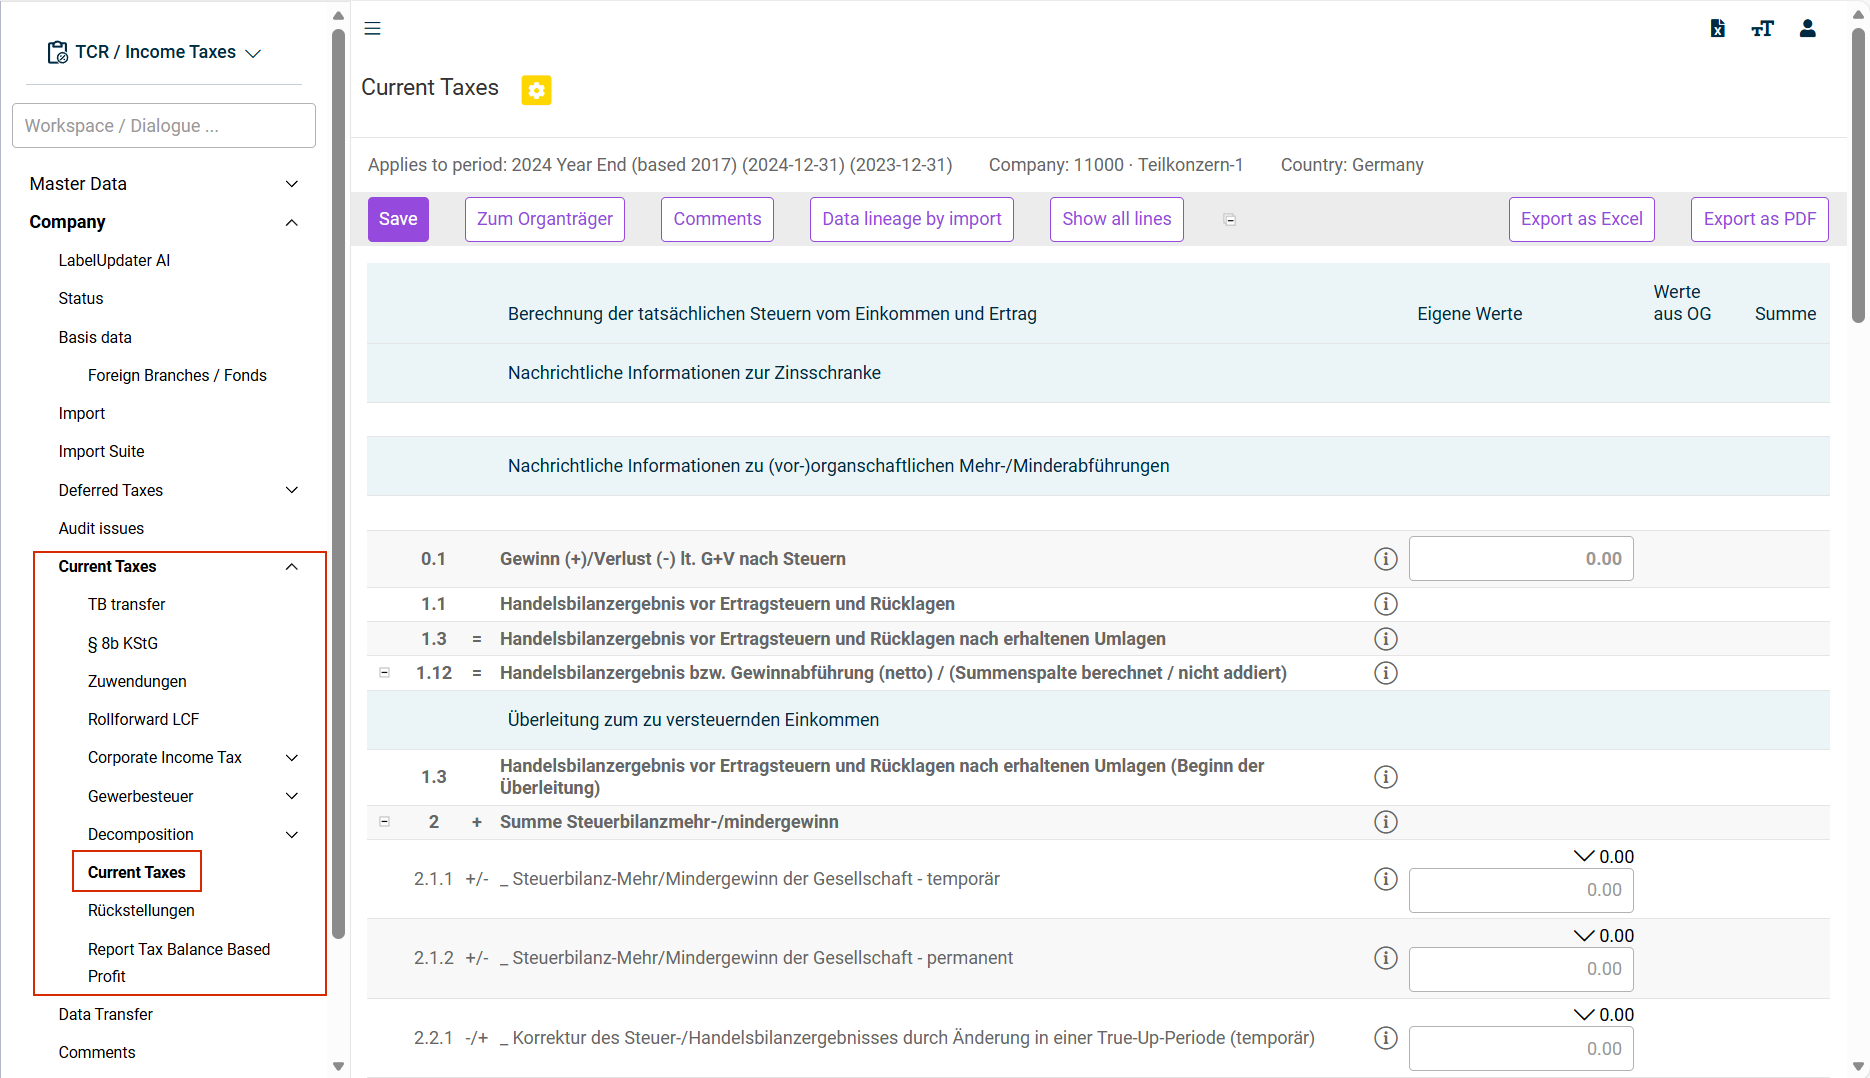This screenshot has width=1870, height=1078.
Task: Click the text size icon
Action: point(1762,28)
